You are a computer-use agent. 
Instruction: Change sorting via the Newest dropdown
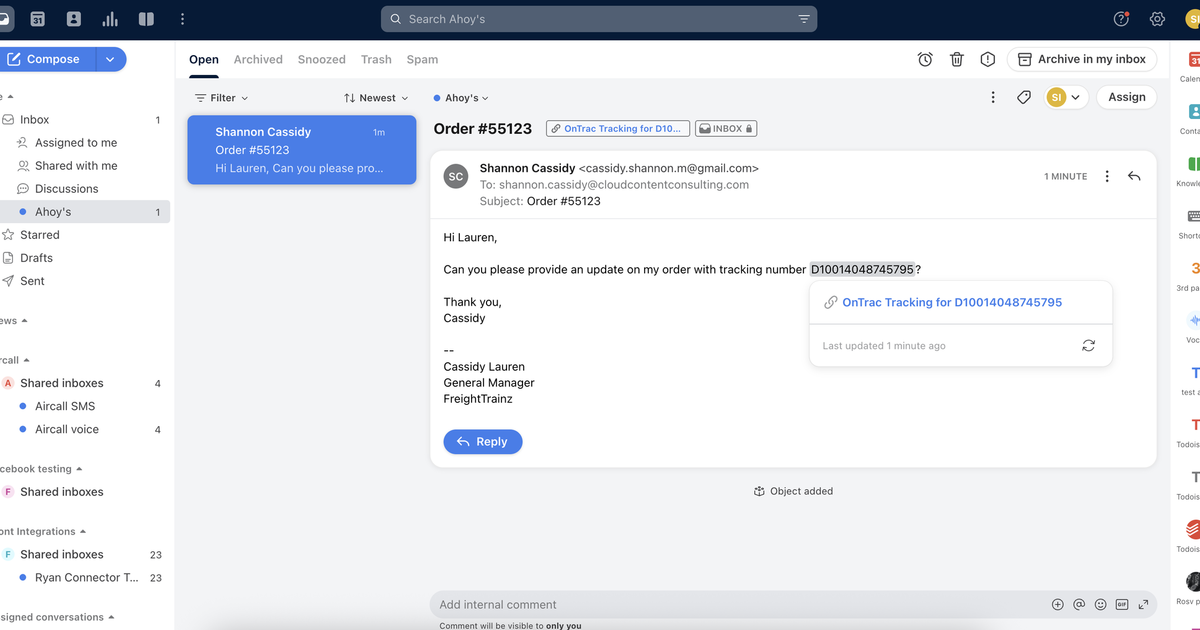(376, 97)
